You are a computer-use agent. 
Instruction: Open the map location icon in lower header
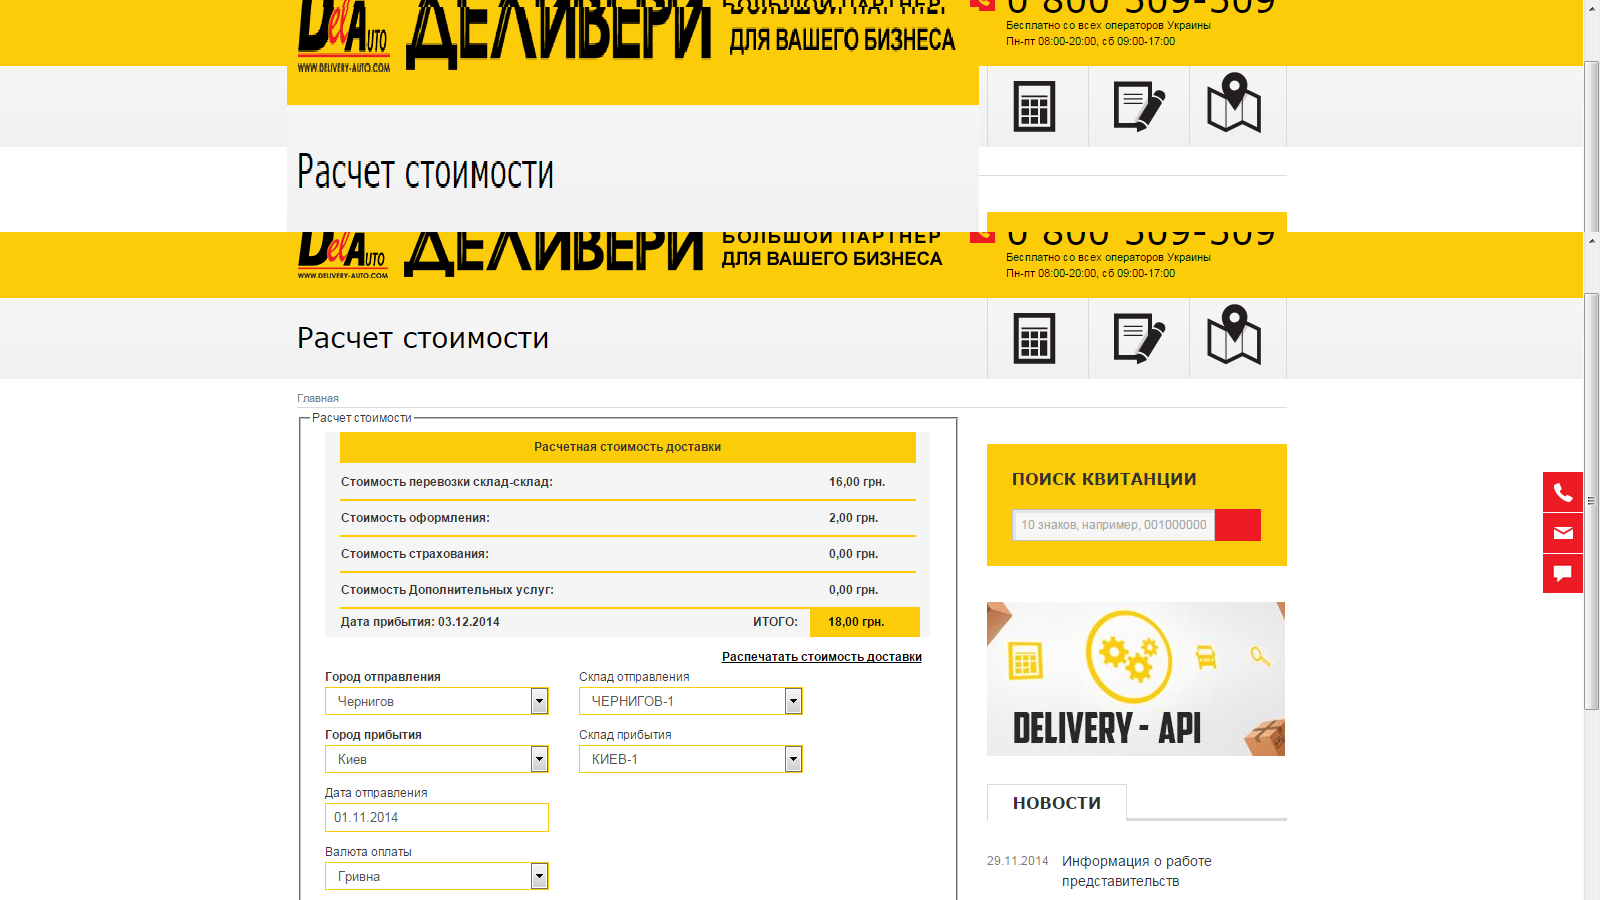(x=1234, y=335)
